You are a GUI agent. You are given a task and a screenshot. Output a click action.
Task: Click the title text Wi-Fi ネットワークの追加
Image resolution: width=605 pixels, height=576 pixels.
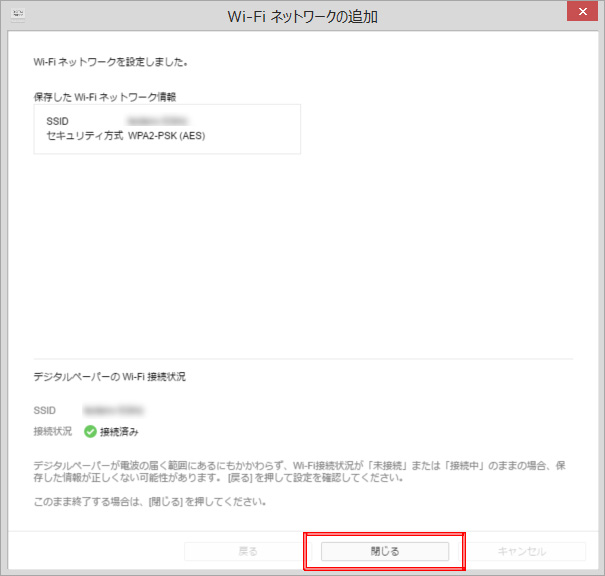(302, 15)
